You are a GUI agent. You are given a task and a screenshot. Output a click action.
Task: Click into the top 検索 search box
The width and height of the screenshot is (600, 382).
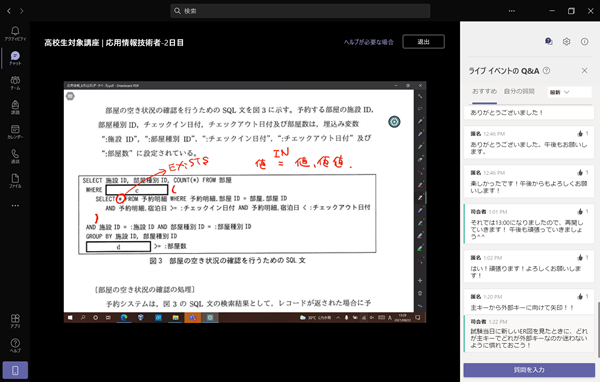[300, 11]
